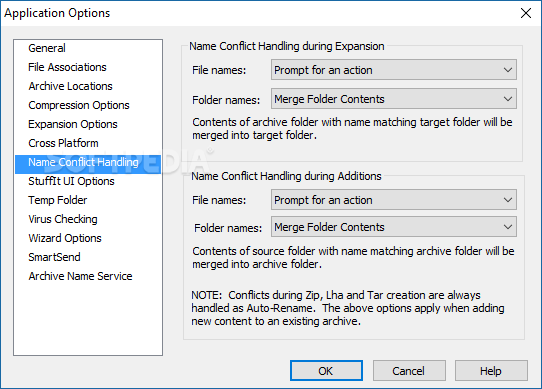Close the Application Options dialog
The width and height of the screenshot is (542, 389).
pos(526,13)
